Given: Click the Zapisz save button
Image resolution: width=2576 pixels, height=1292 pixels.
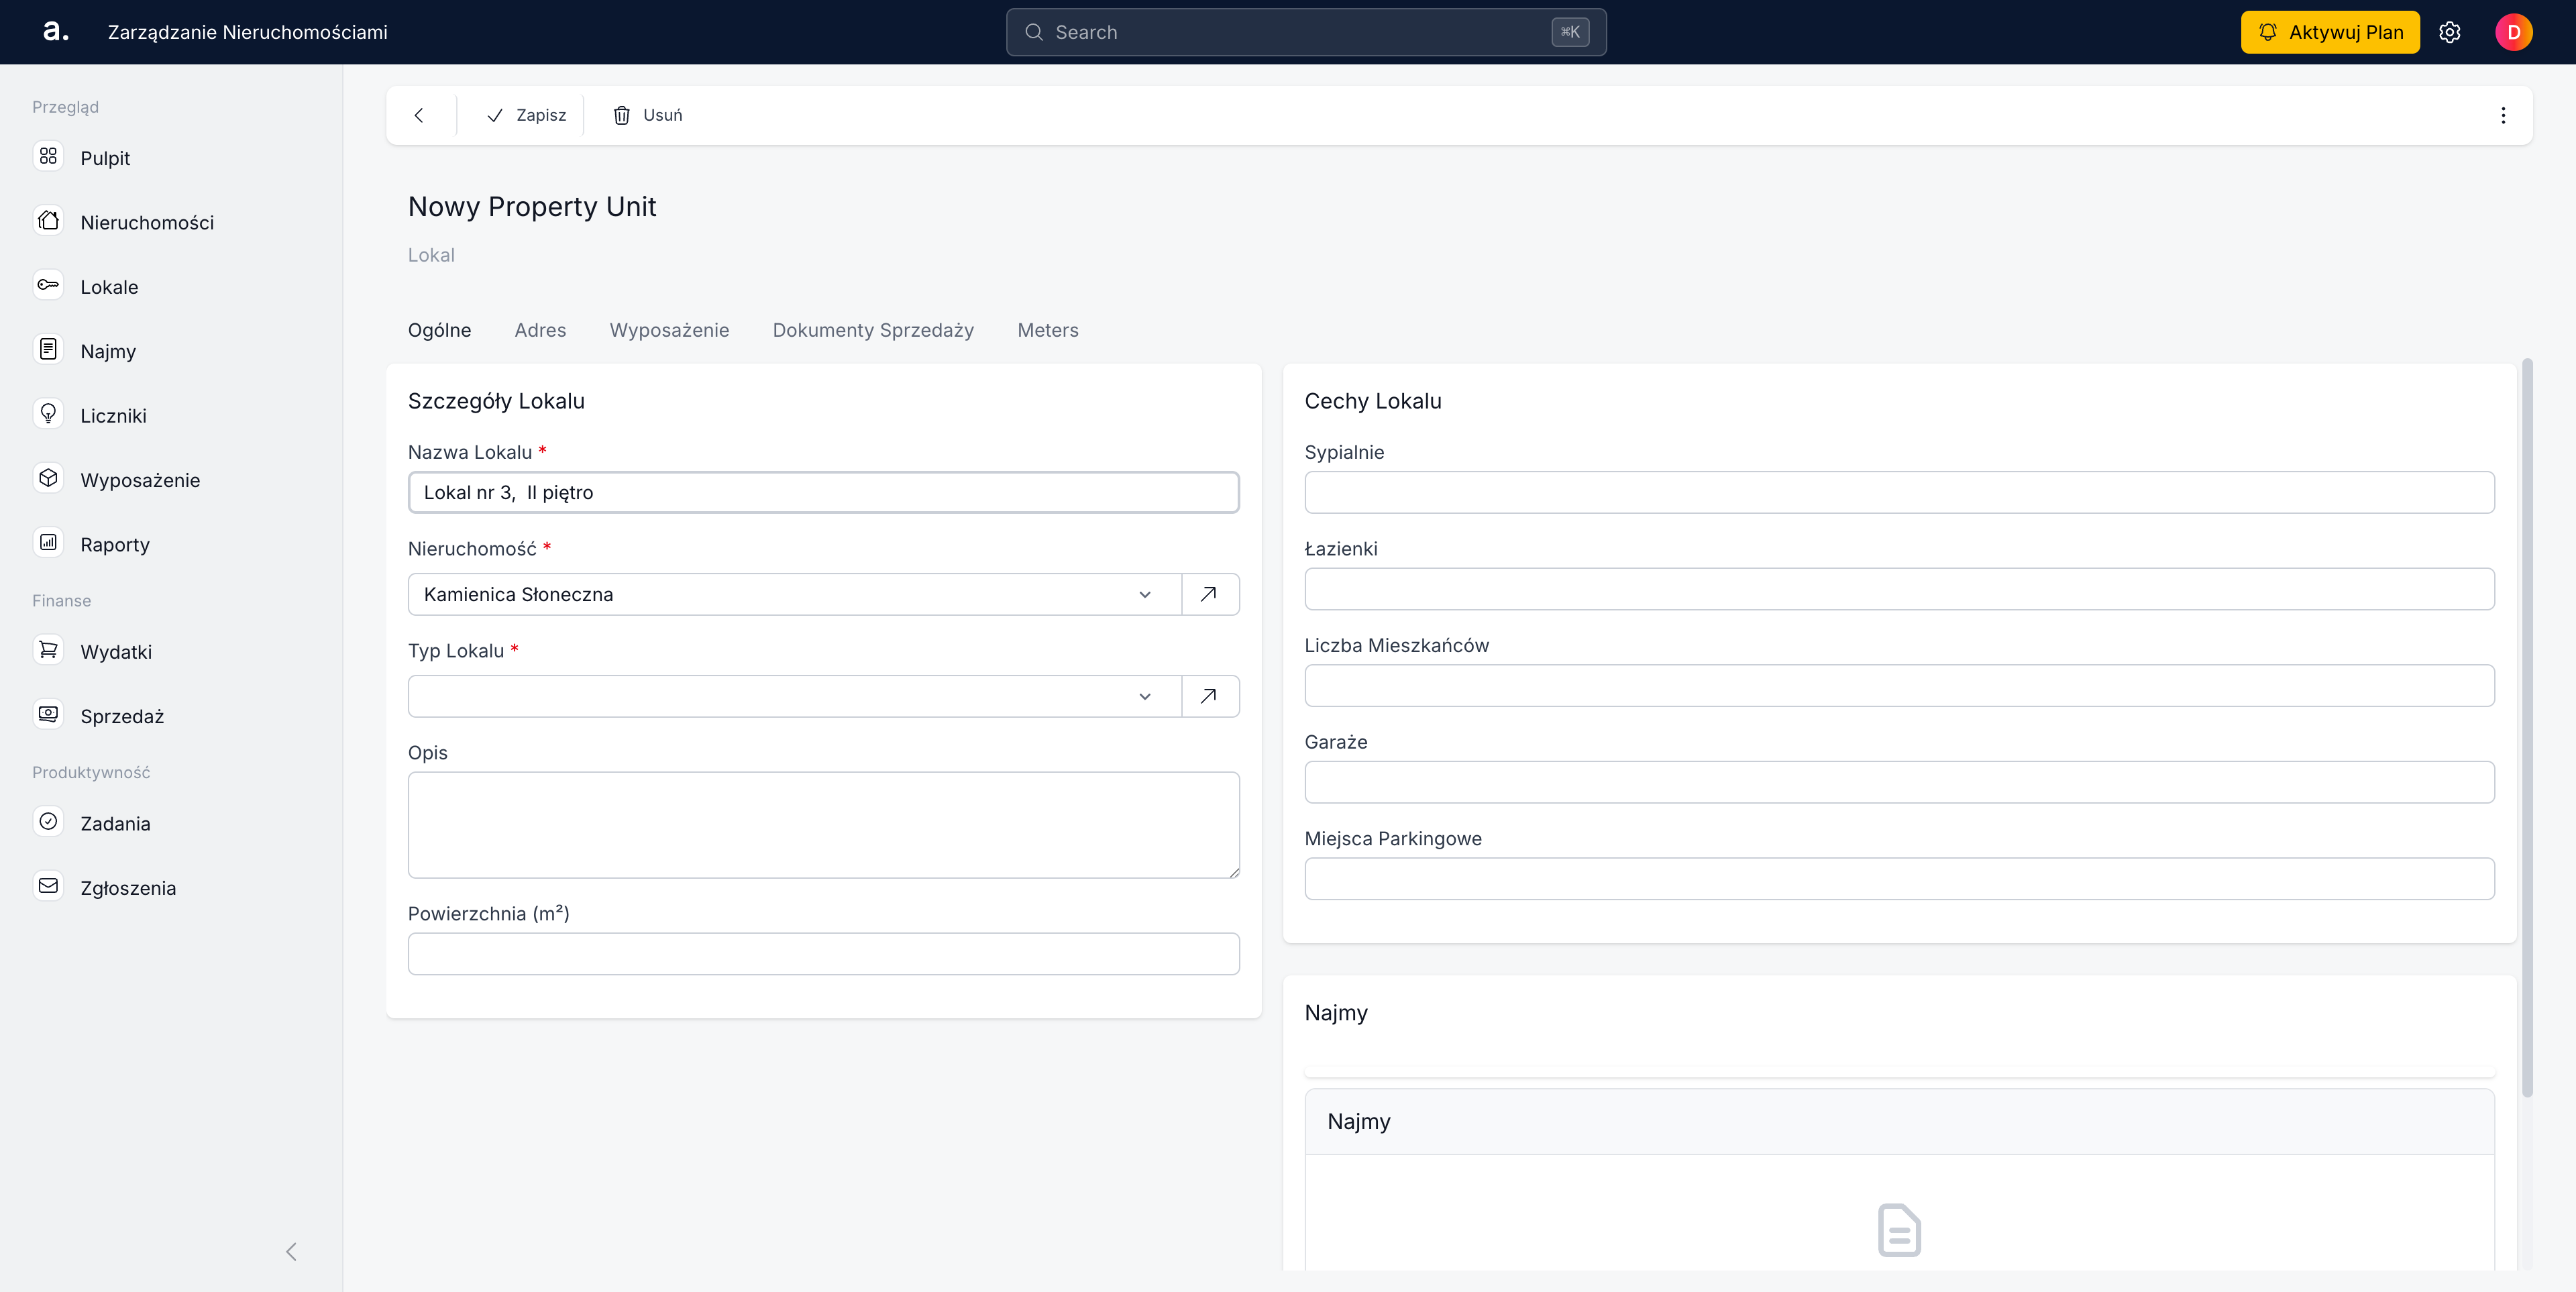Looking at the screenshot, I should pyautogui.click(x=526, y=115).
